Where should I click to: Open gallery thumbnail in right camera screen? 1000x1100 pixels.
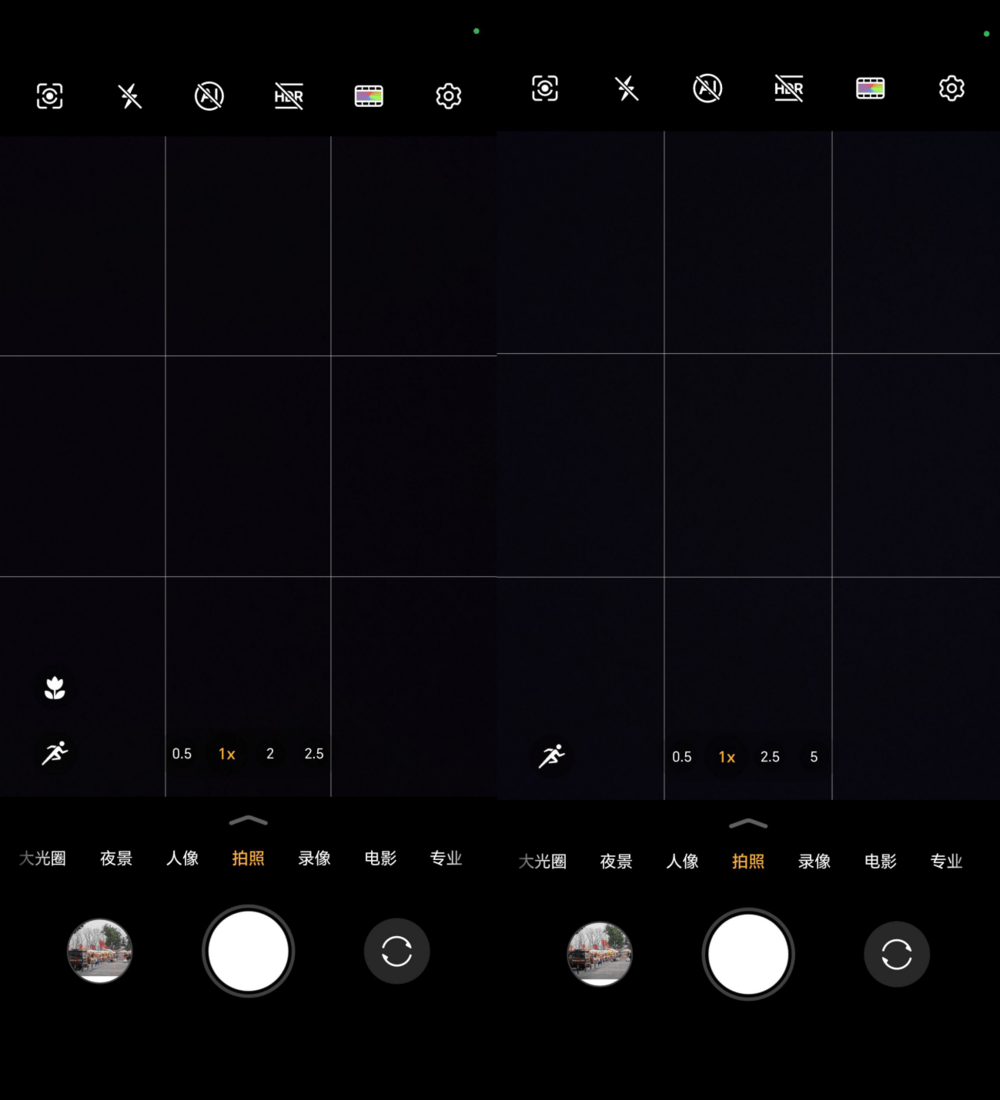coord(599,954)
